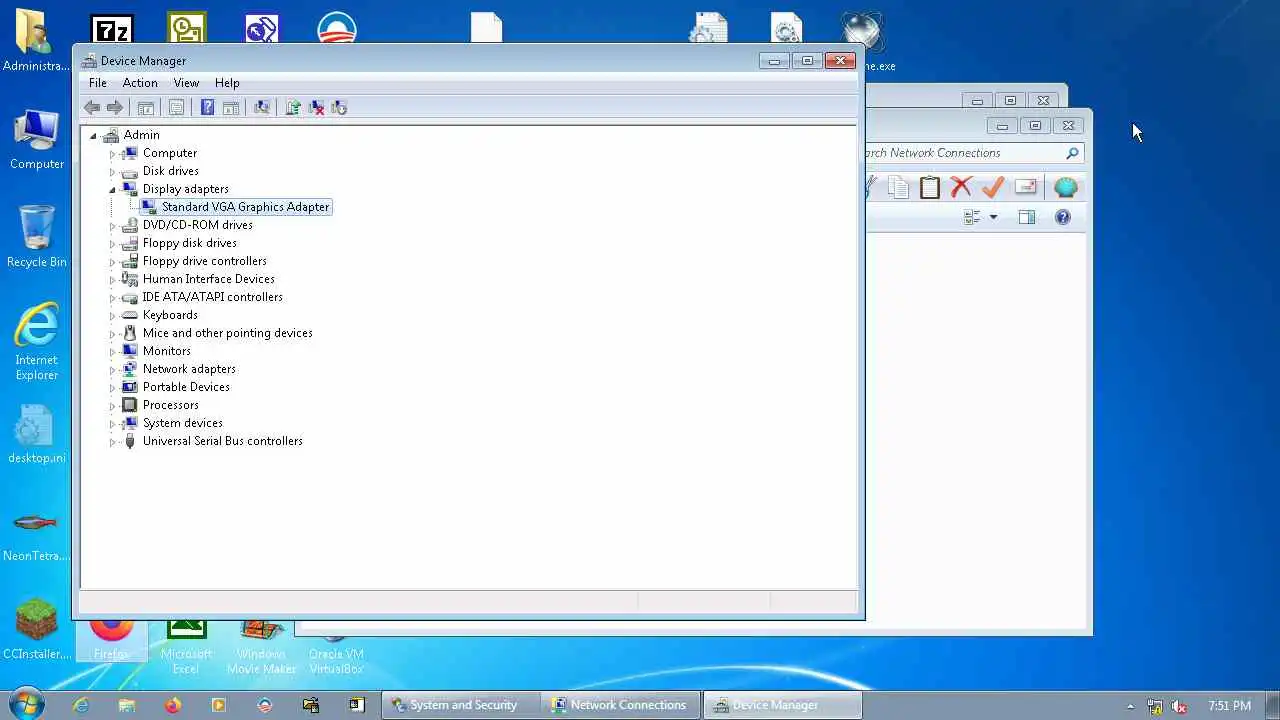Select the Floppy disk drives row
Image resolution: width=1280 pixels, height=720 pixels.
(189, 243)
